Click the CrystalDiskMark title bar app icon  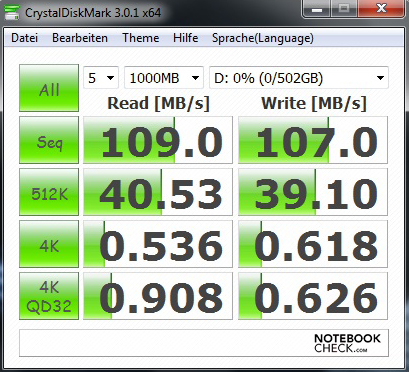click(x=11, y=13)
